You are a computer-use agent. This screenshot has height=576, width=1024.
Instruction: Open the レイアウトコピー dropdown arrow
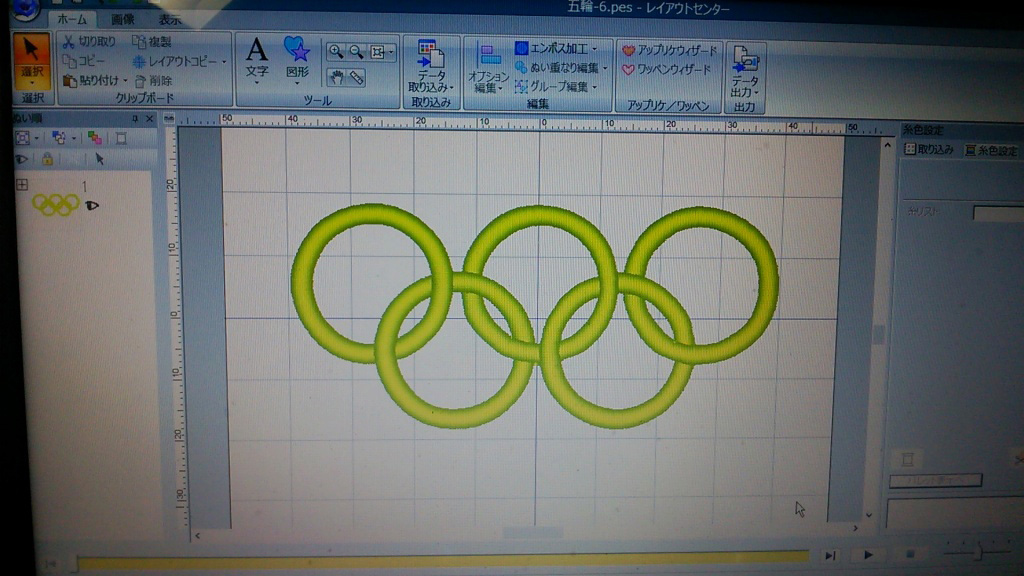(x=224, y=62)
